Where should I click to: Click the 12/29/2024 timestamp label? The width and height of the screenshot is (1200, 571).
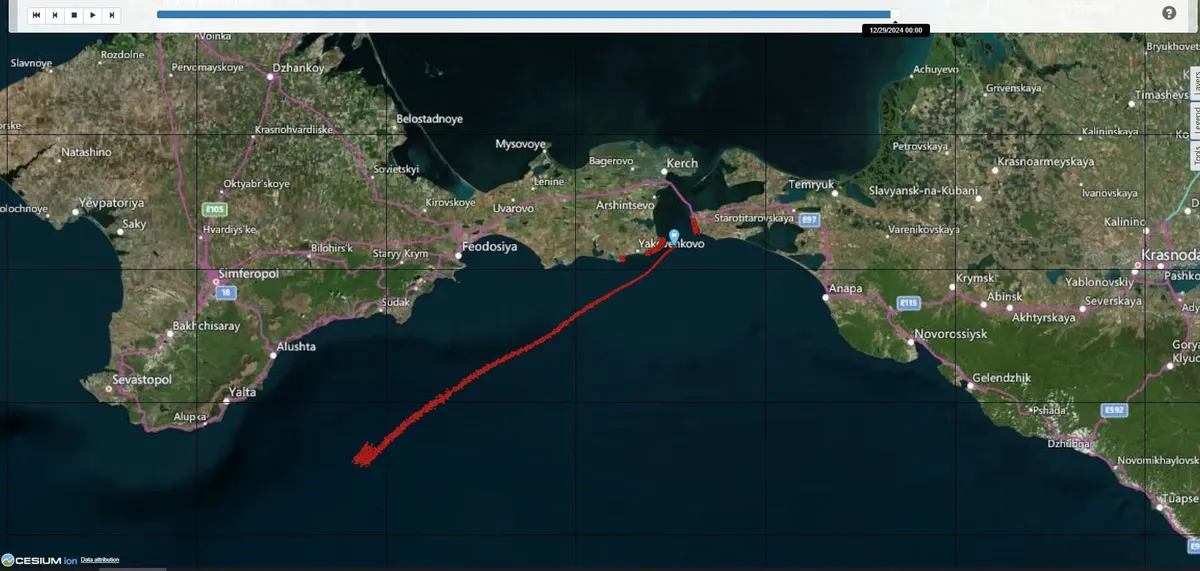point(895,30)
